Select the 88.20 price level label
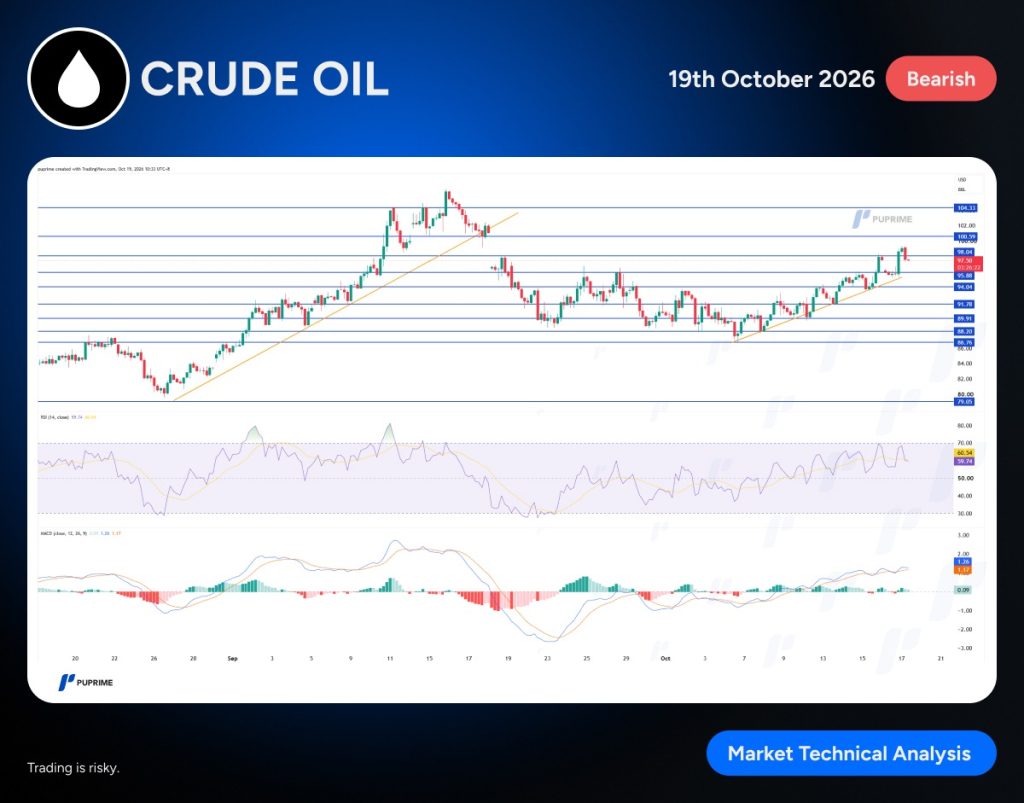 [964, 332]
